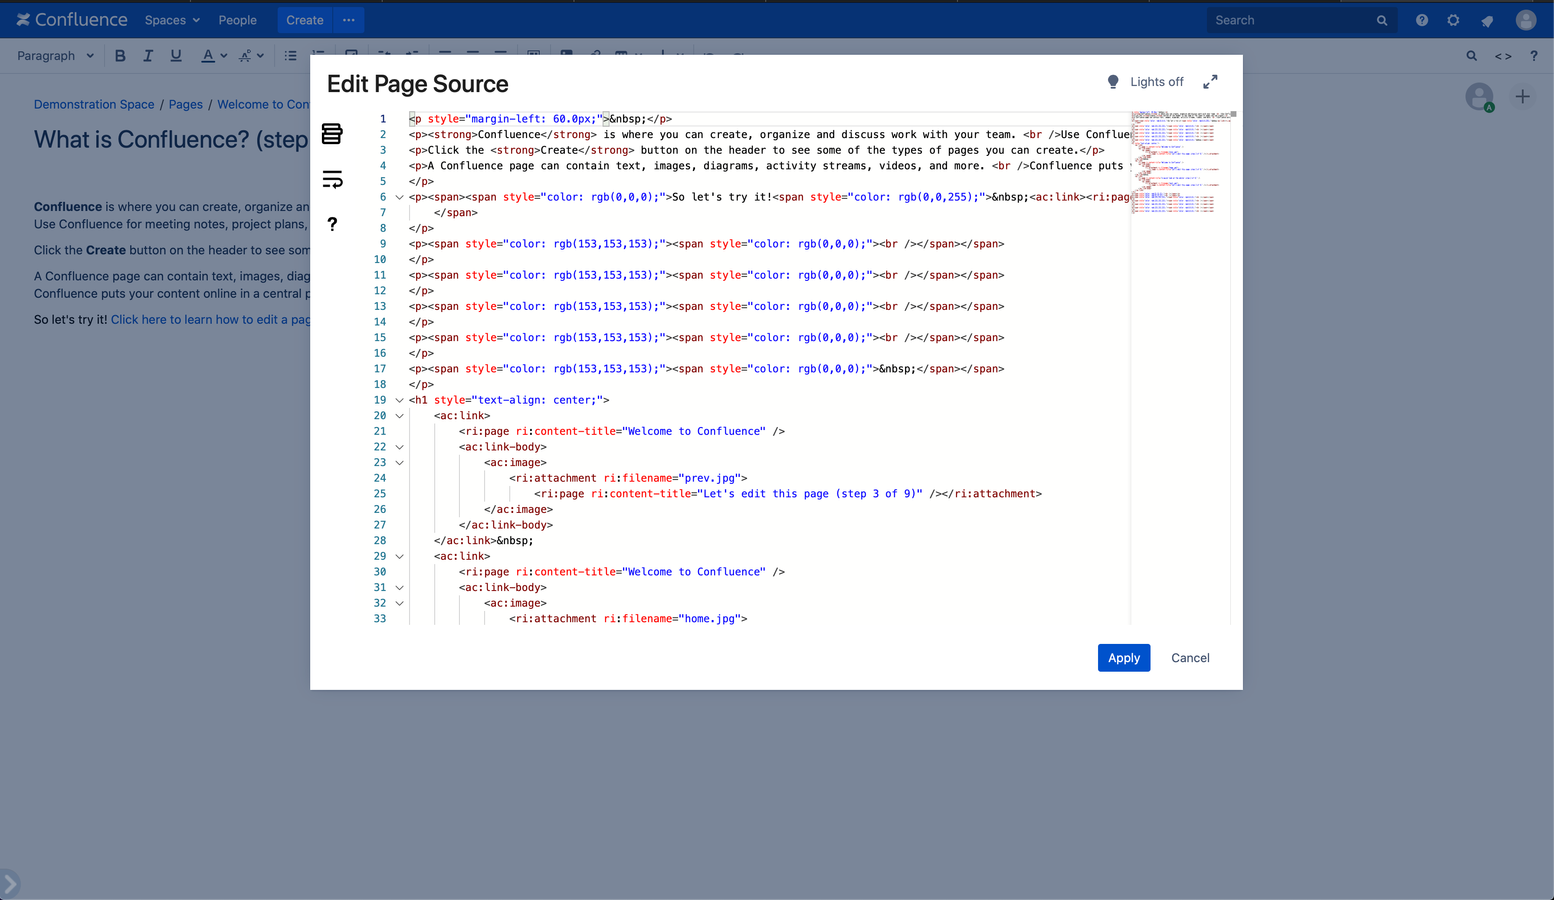Apply the page source changes
This screenshot has height=900, width=1554.
tap(1124, 658)
